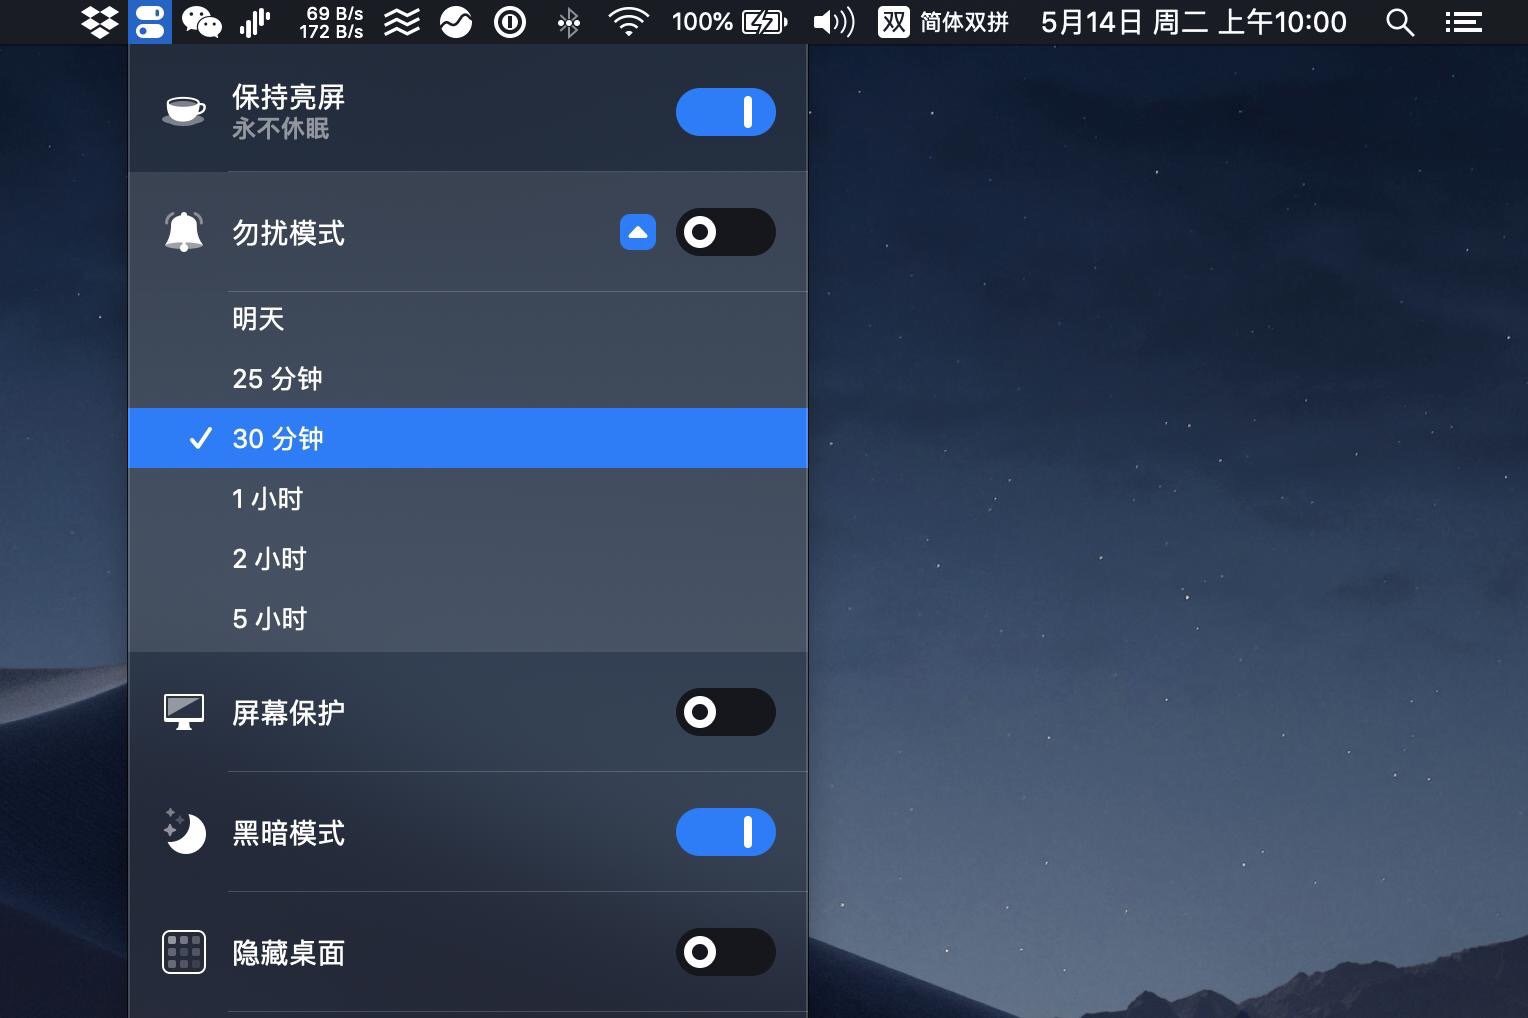Pick the 5 小时 duration
This screenshot has width=1528, height=1018.
pyautogui.click(x=468, y=619)
